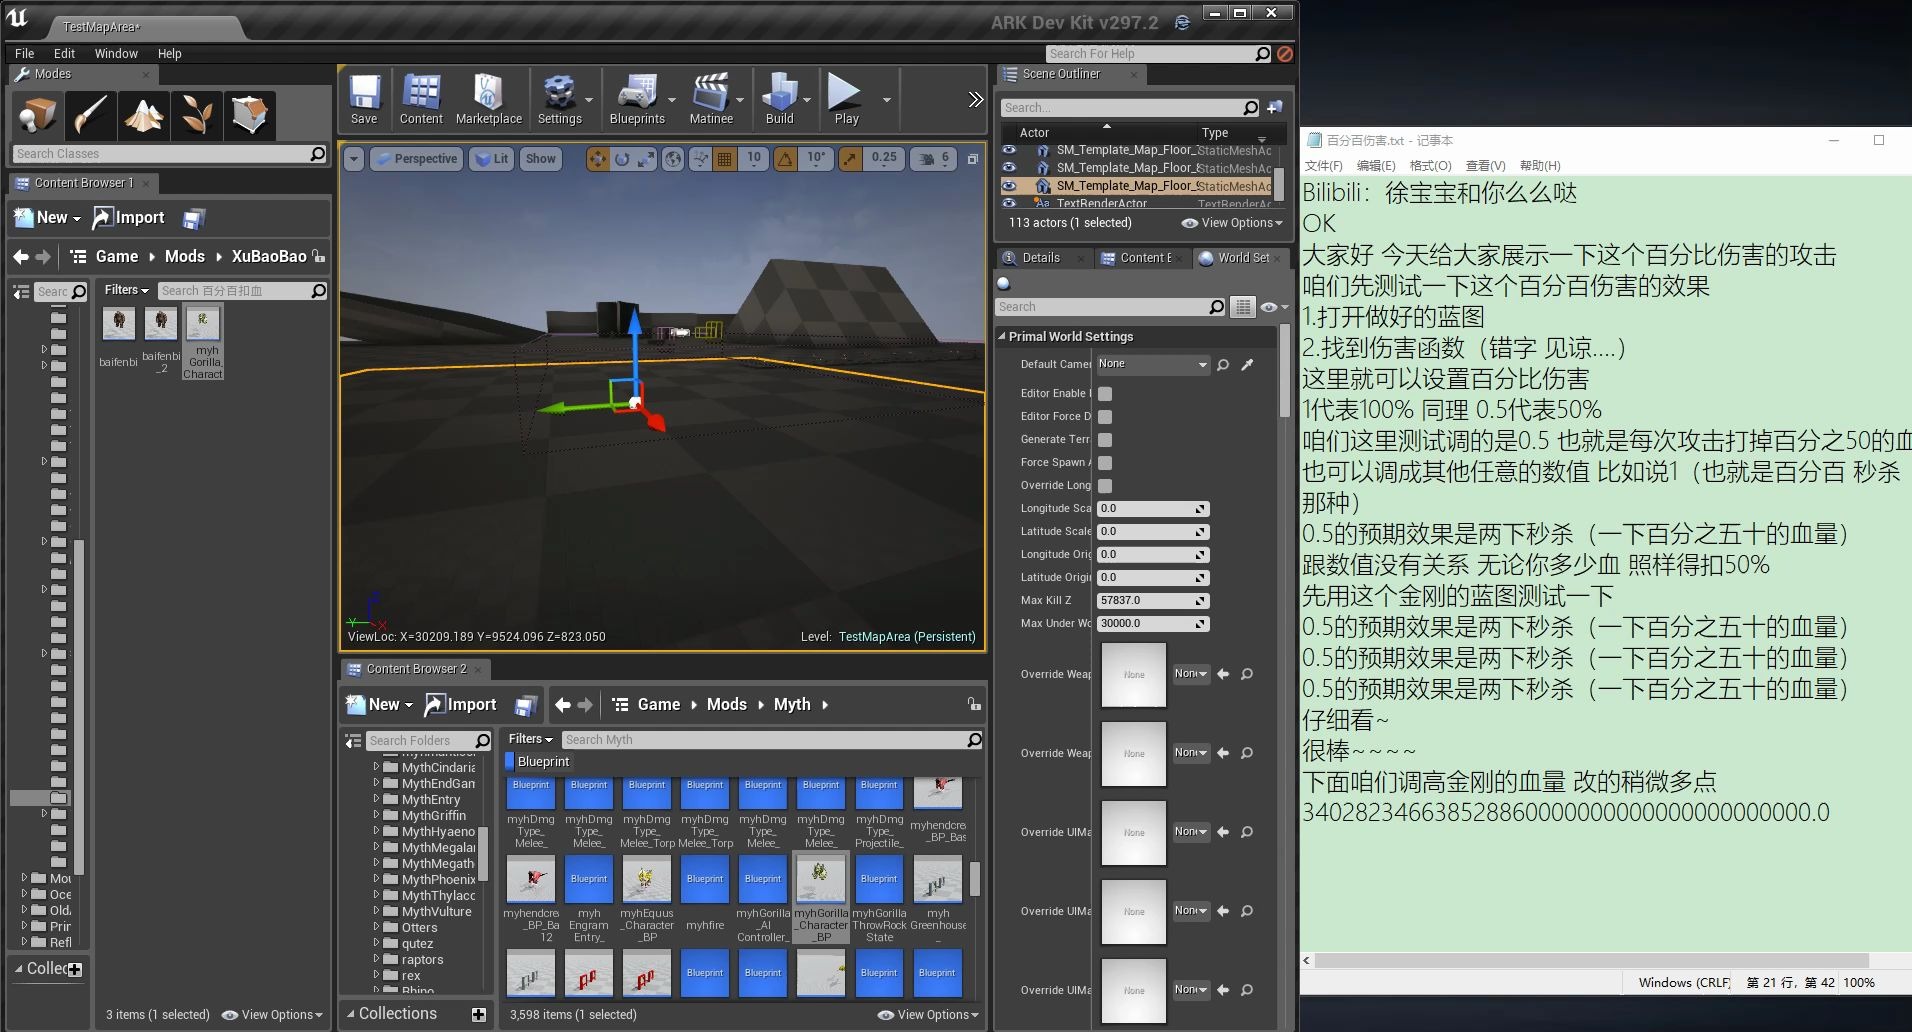This screenshot has width=1912, height=1032.
Task: Open the Default Camera None dropdown
Action: tap(1151, 364)
